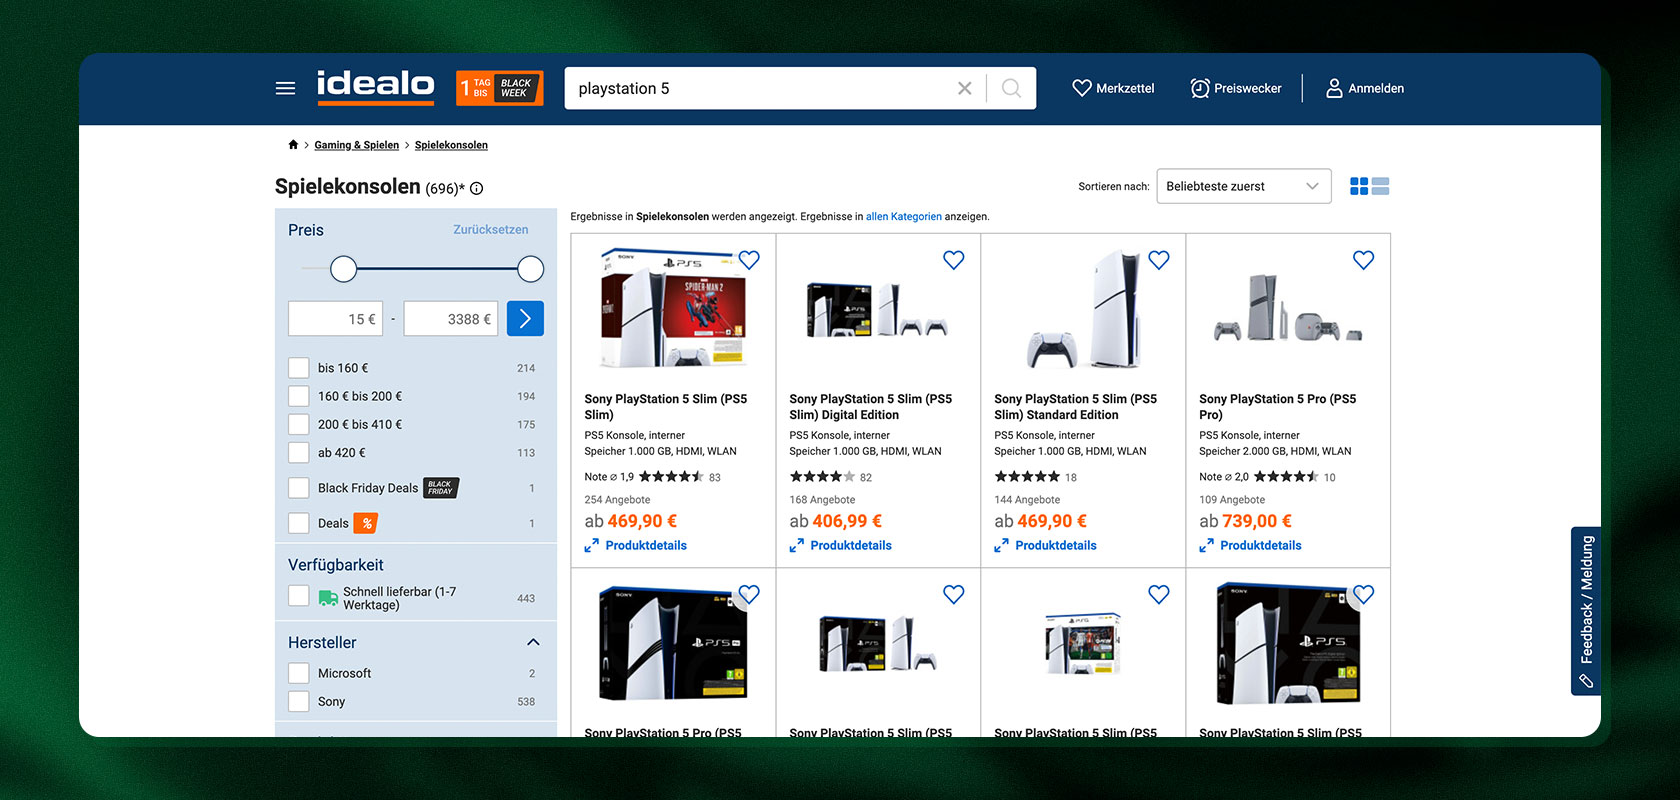Click PlayStation 5 Pro grey console image
This screenshot has width=1680, height=800.
tap(1288, 308)
